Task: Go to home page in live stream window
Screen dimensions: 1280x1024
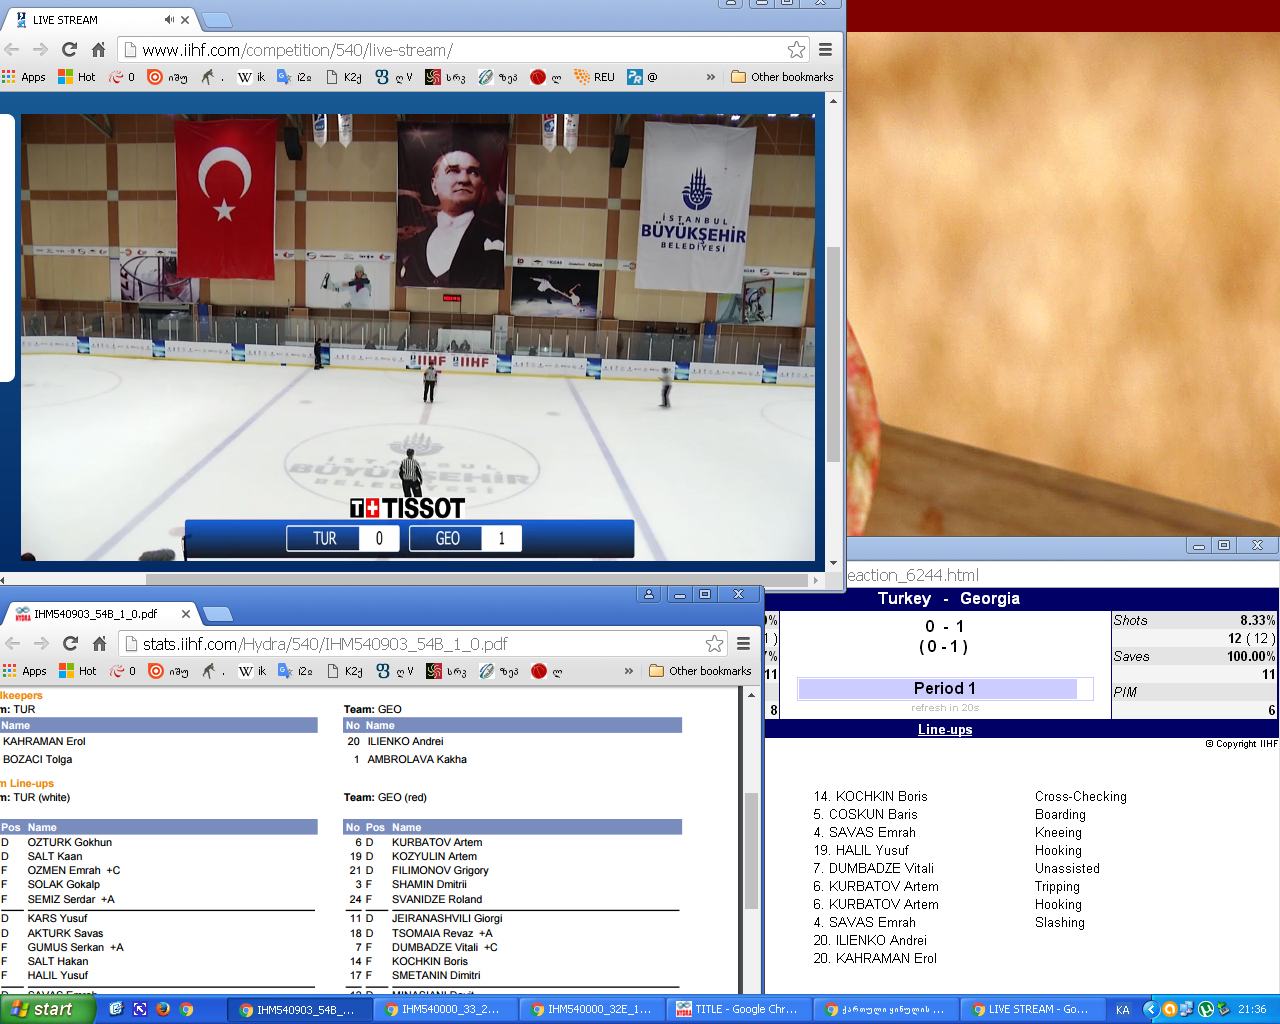Action: coord(98,49)
